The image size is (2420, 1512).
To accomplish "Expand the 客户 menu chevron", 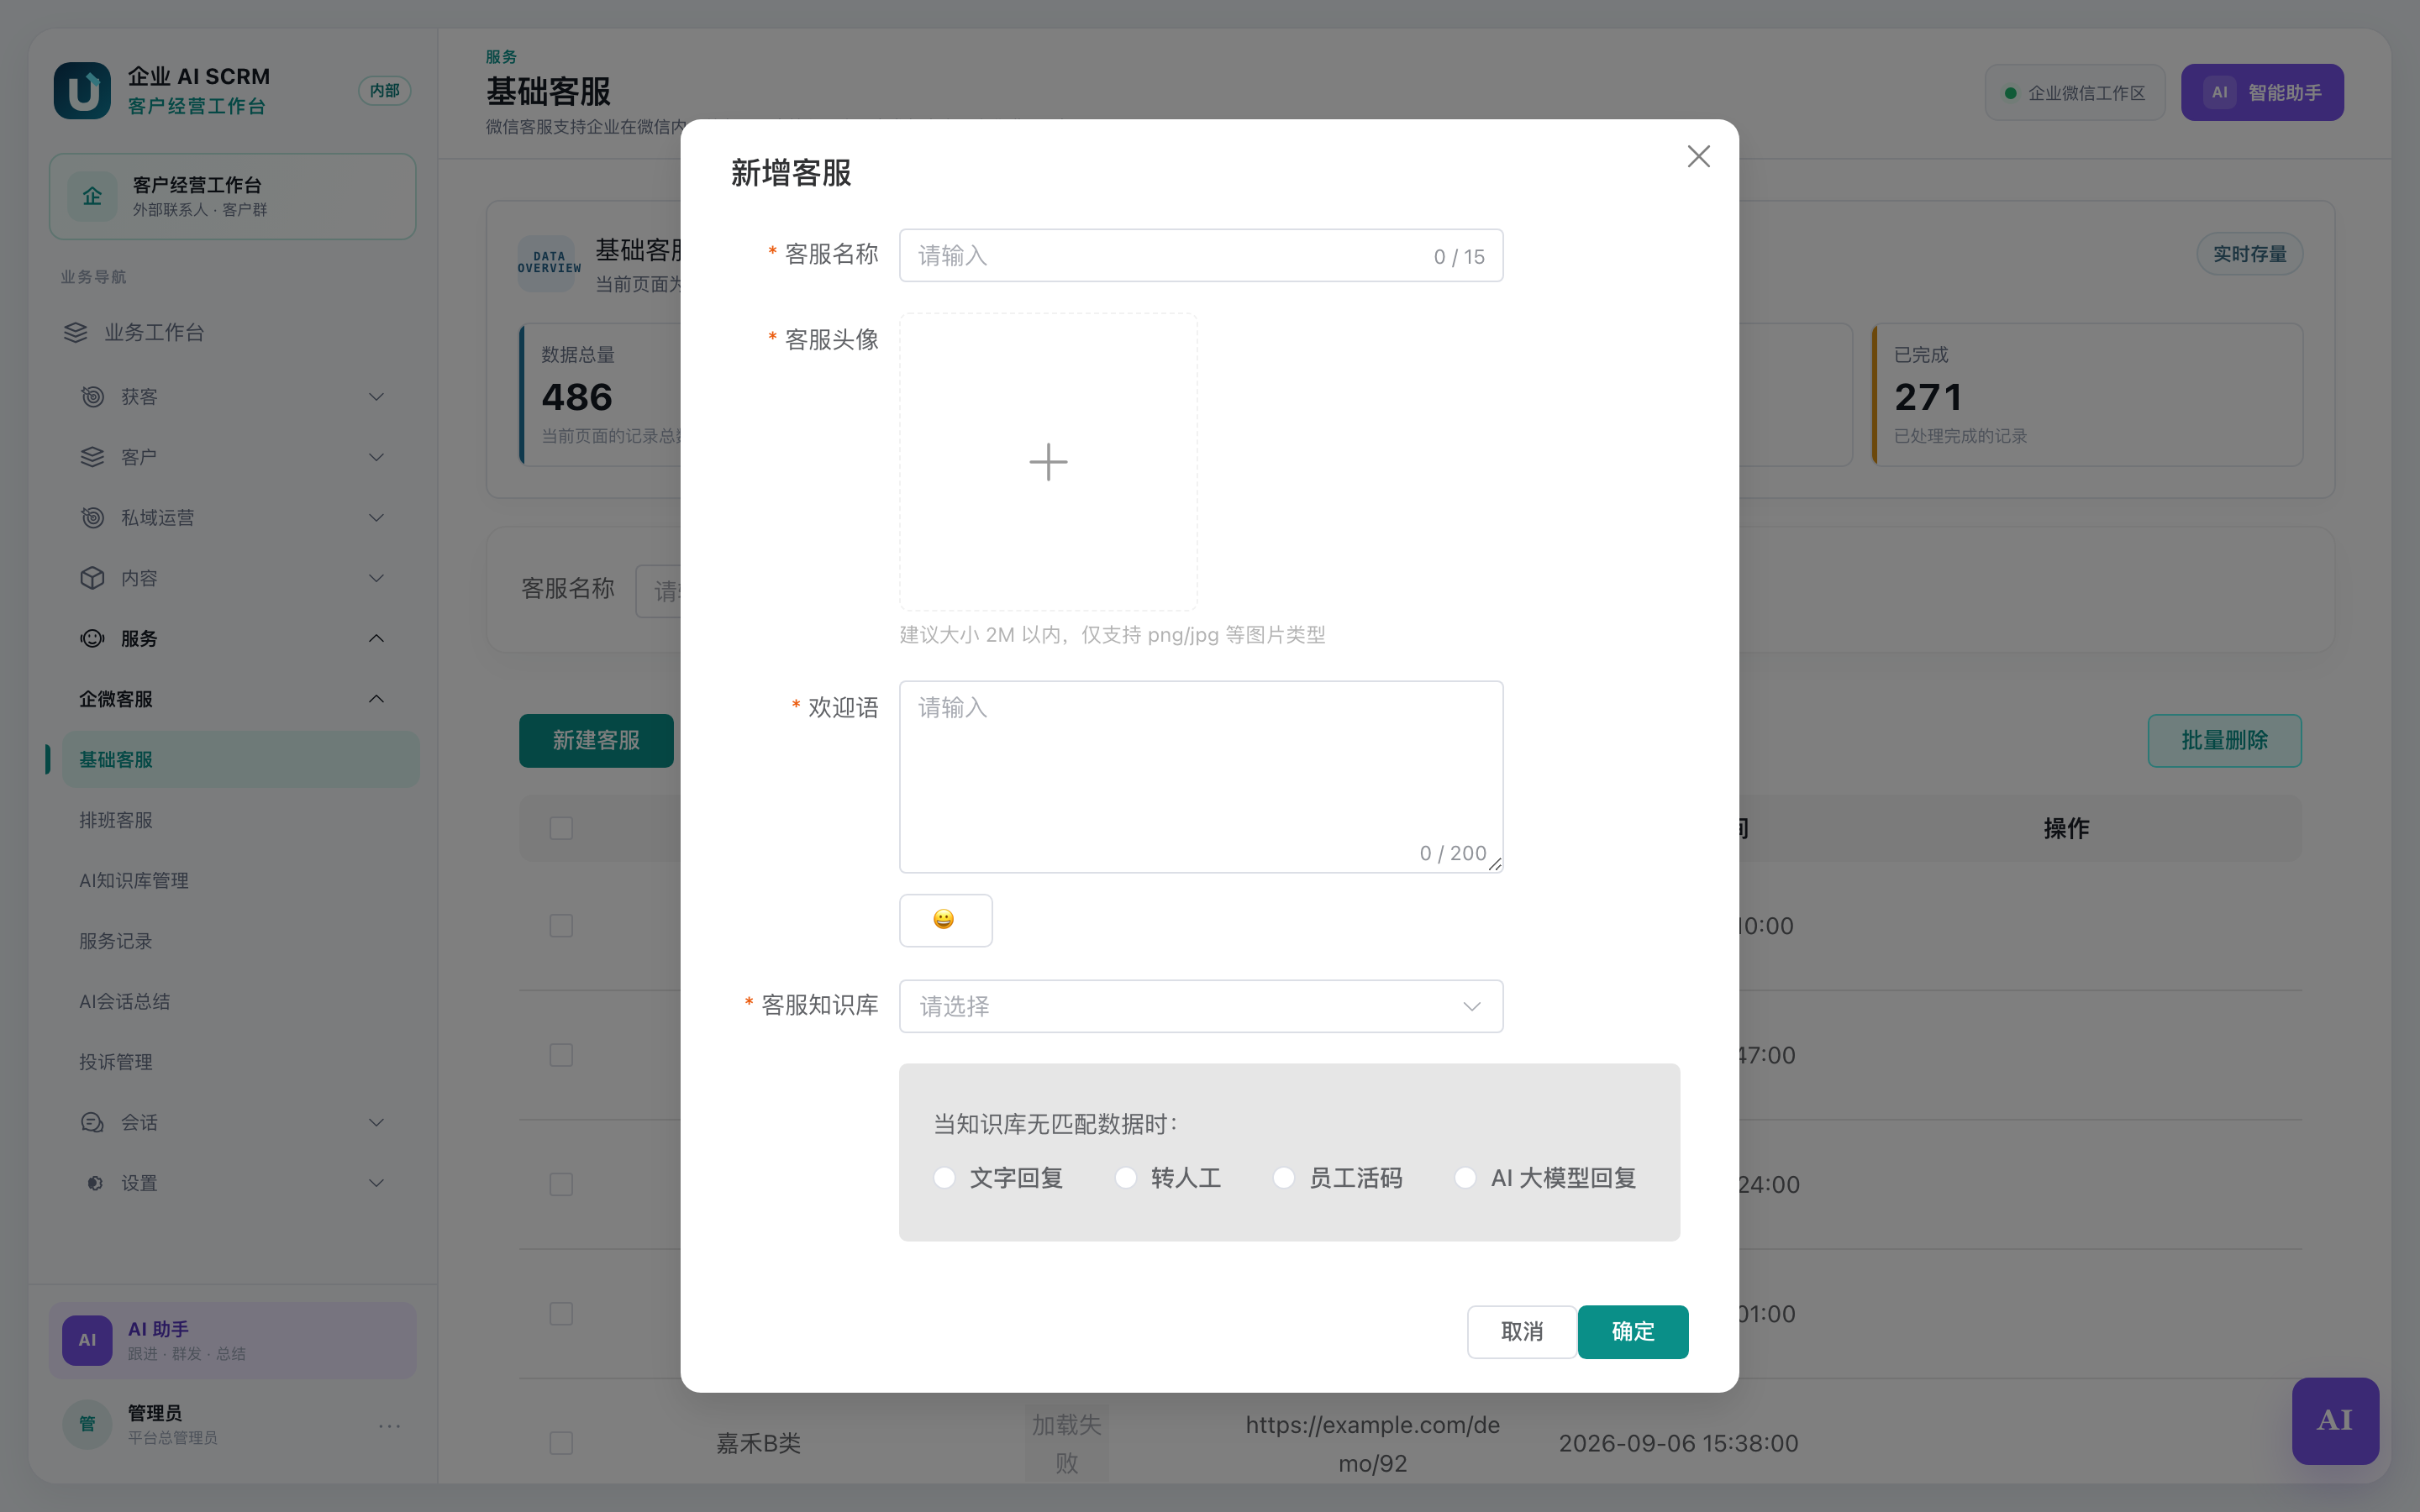I will (x=376, y=457).
